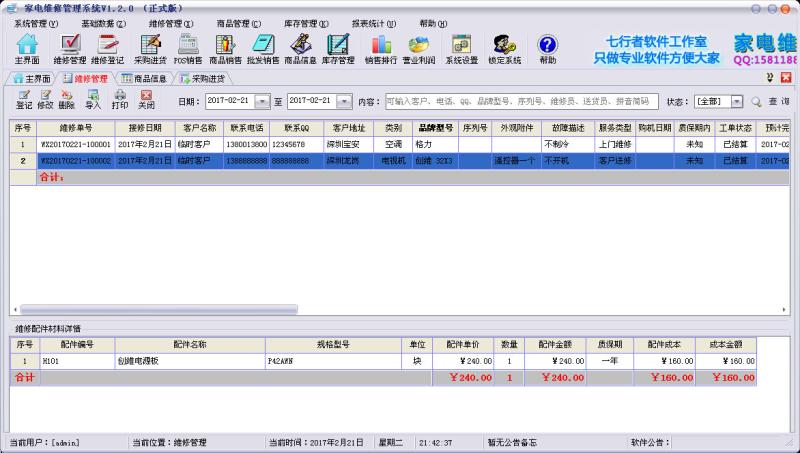Click the 品牌型号 column header
Viewport: 800px width, 453px height.
(x=435, y=128)
